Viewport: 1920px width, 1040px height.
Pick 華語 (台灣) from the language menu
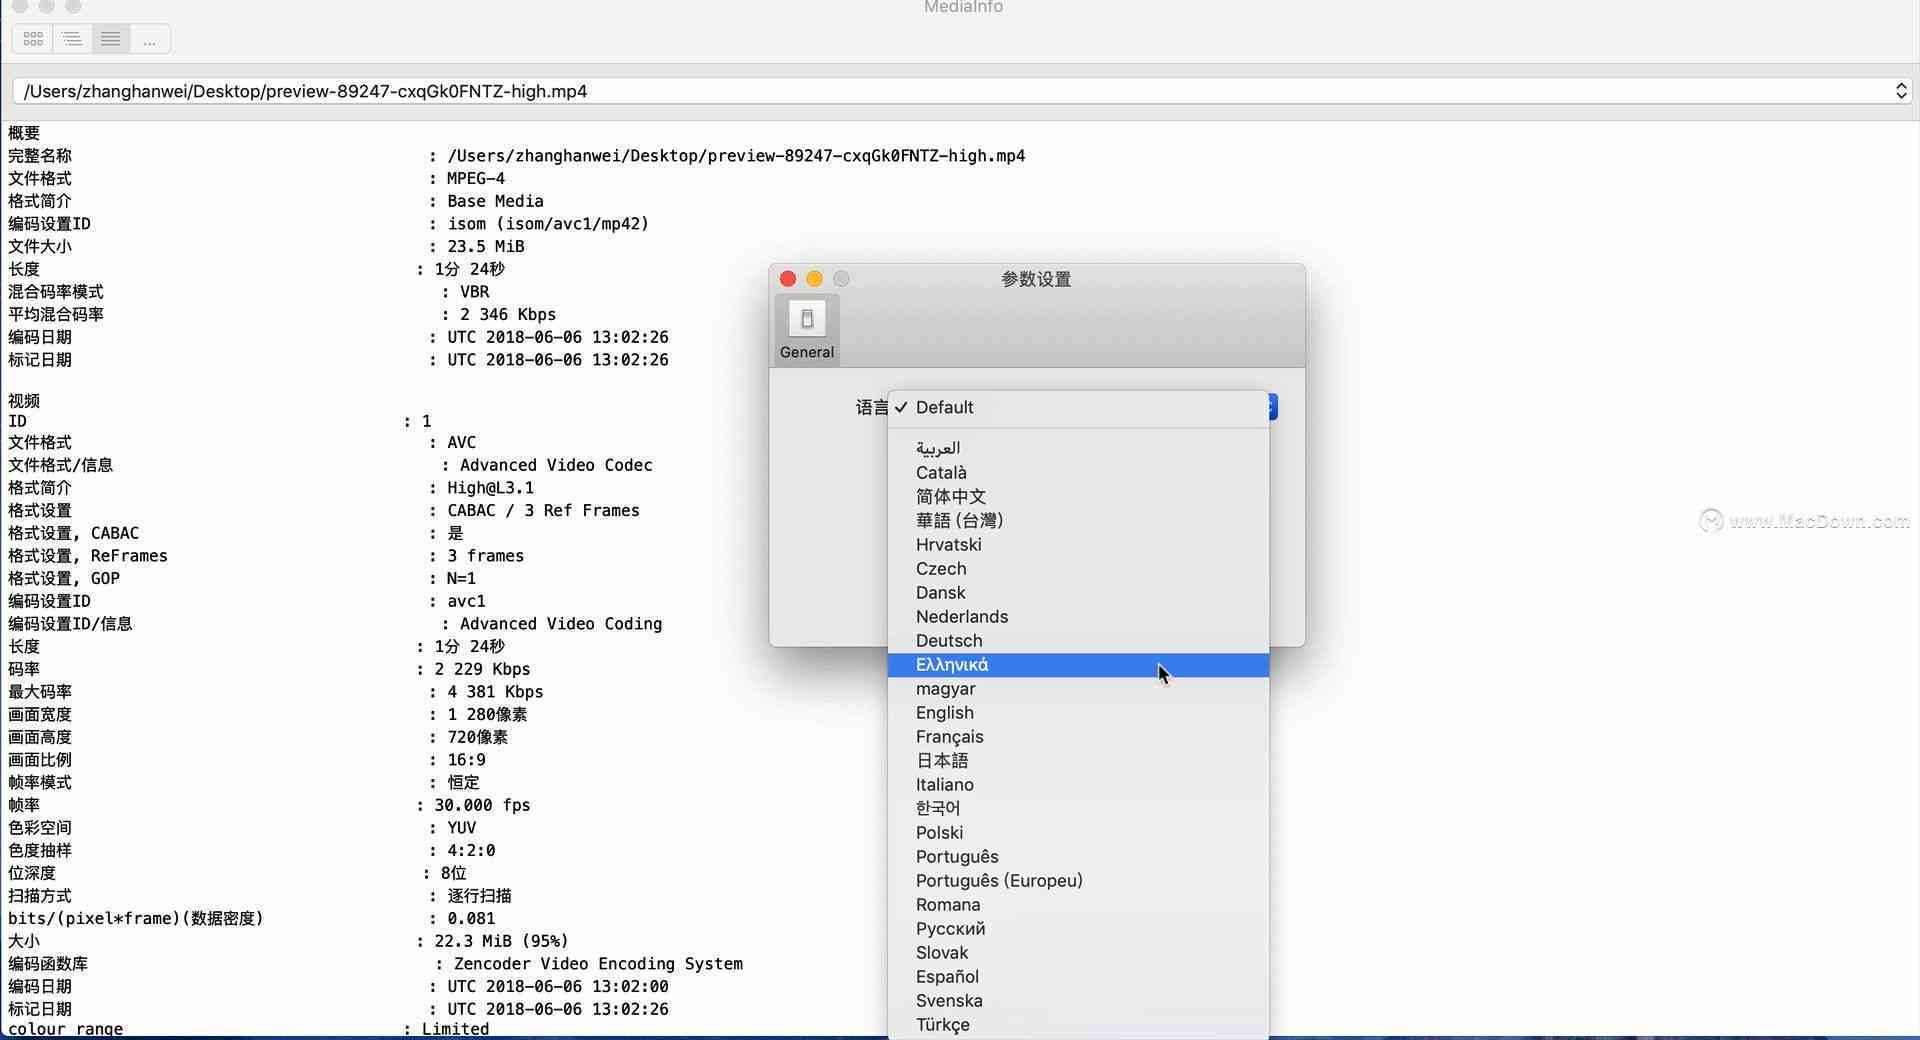pos(1078,520)
